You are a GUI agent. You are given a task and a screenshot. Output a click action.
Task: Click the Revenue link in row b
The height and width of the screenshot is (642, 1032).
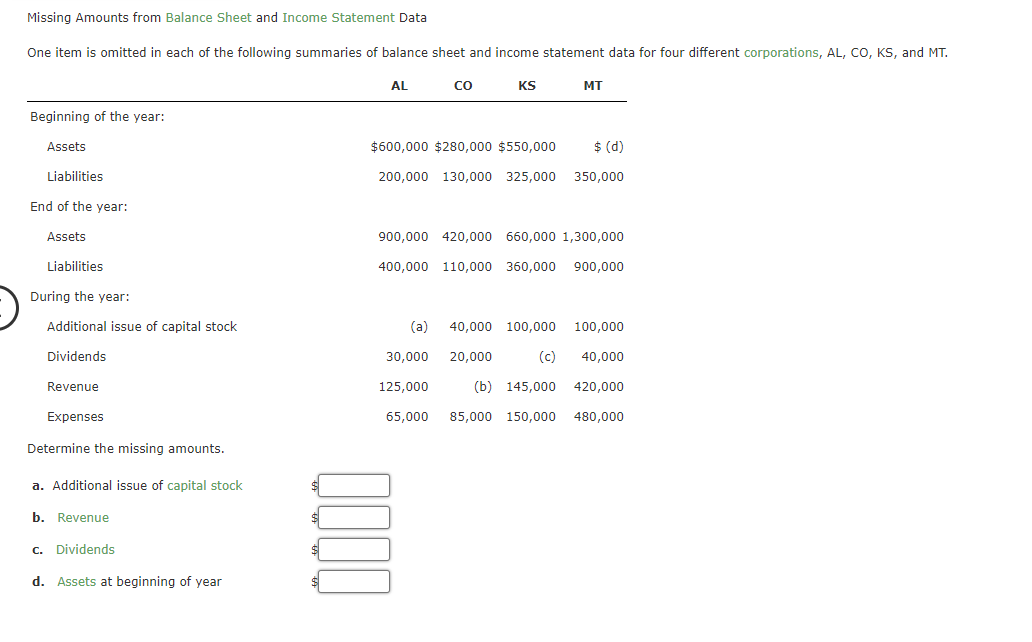[81, 517]
